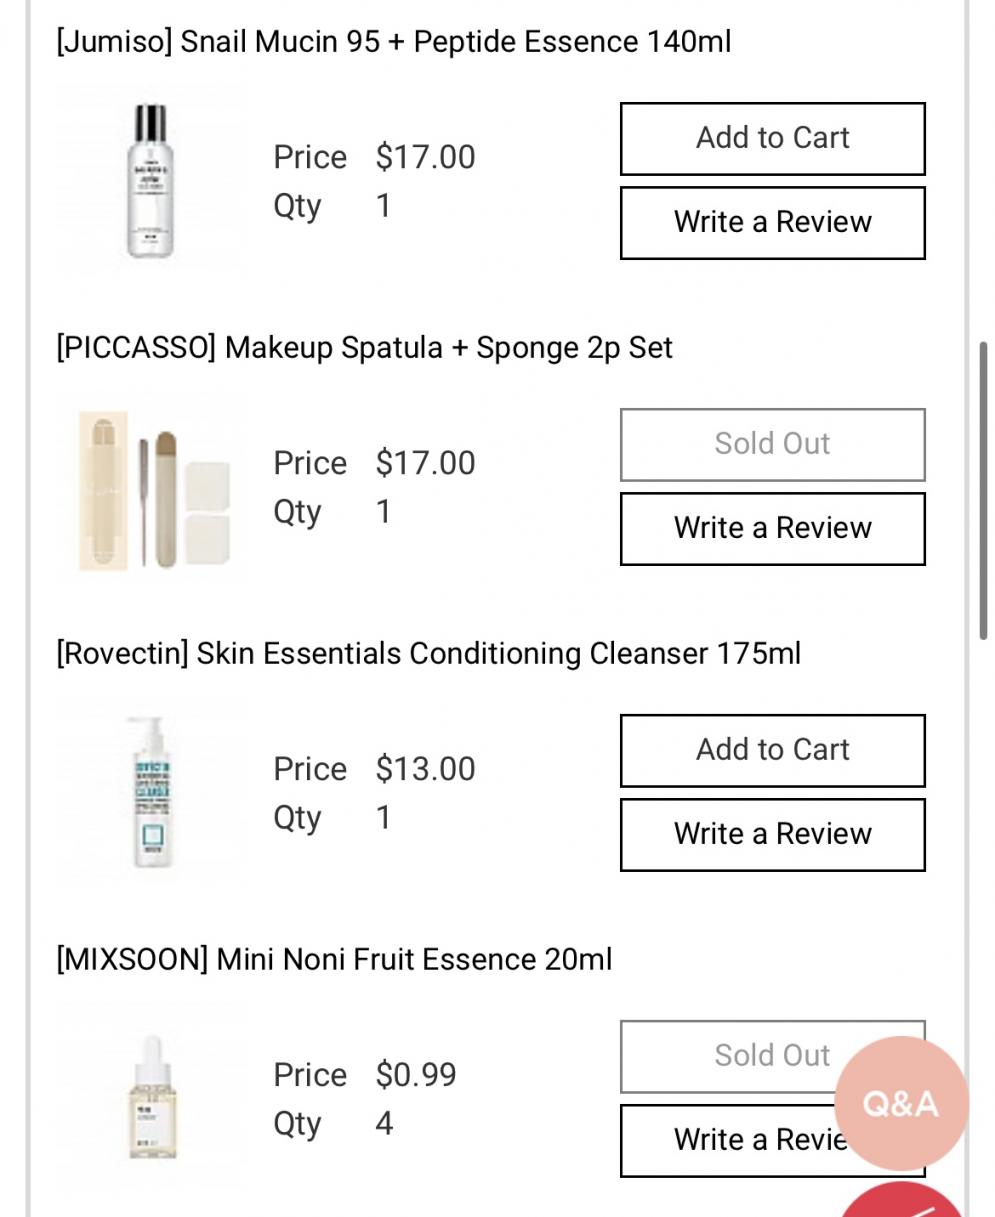Viewport: 995px width, 1217px height.
Task: View the MIXSOON Noni Fruit Essence image
Action: 150,1099
